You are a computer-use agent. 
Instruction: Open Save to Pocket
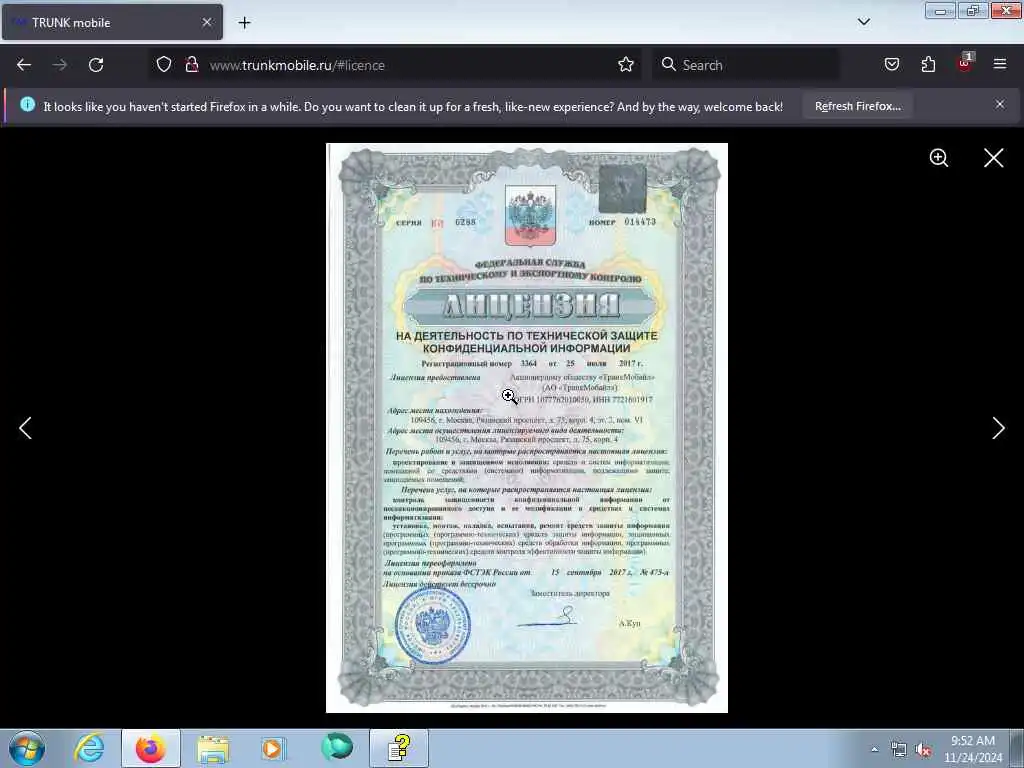(x=891, y=65)
